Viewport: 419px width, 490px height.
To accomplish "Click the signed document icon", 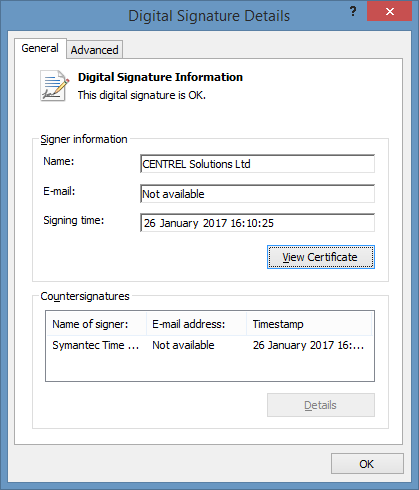I will (x=55, y=86).
